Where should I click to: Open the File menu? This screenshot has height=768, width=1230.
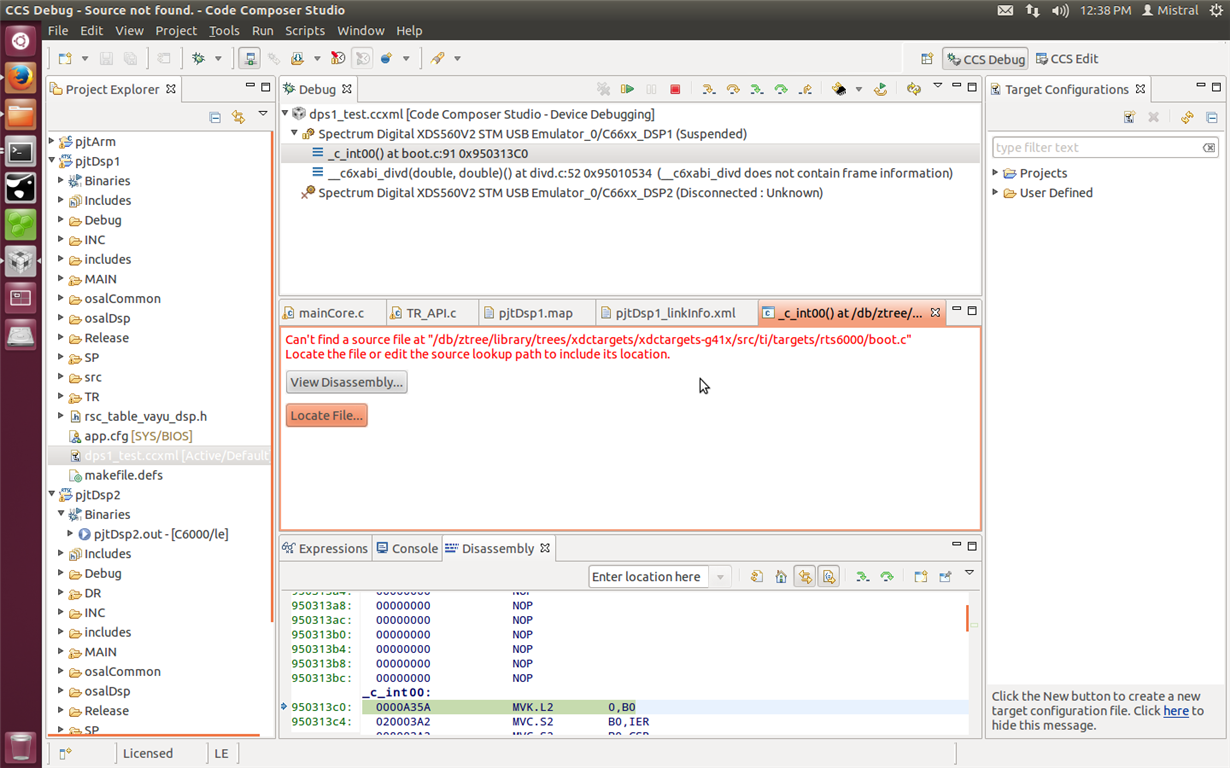point(58,31)
